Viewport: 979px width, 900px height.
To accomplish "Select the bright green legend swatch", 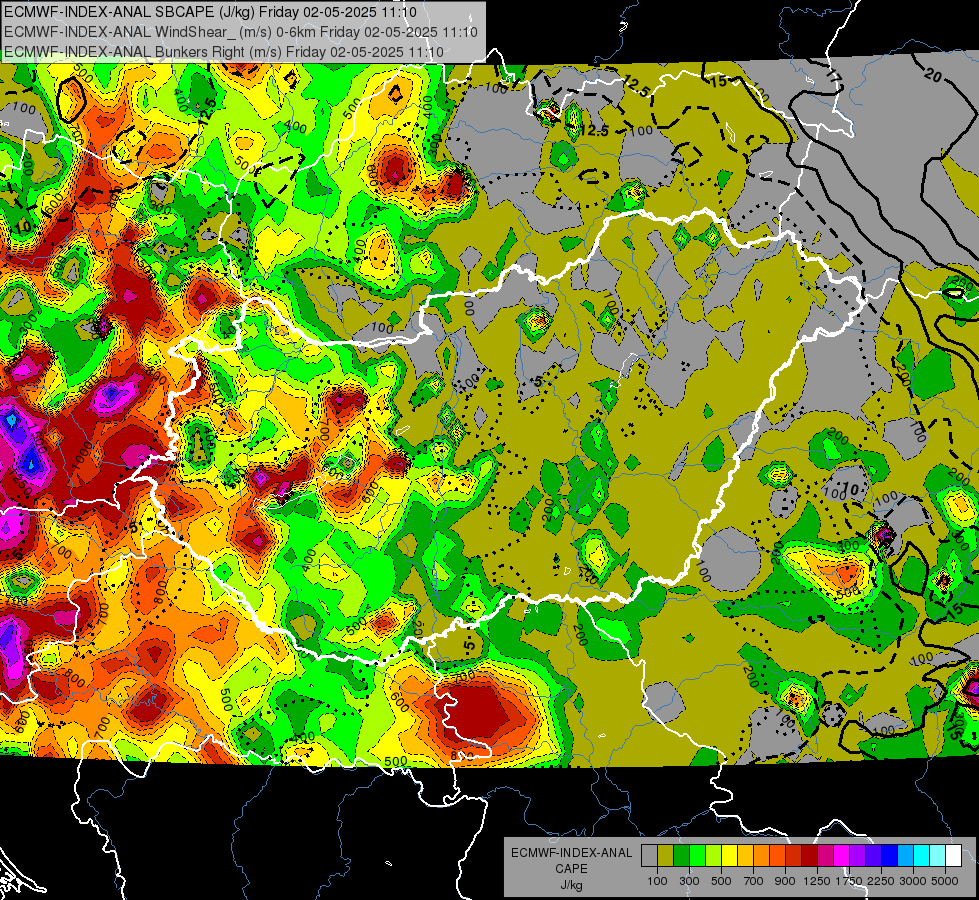I will coord(697,855).
